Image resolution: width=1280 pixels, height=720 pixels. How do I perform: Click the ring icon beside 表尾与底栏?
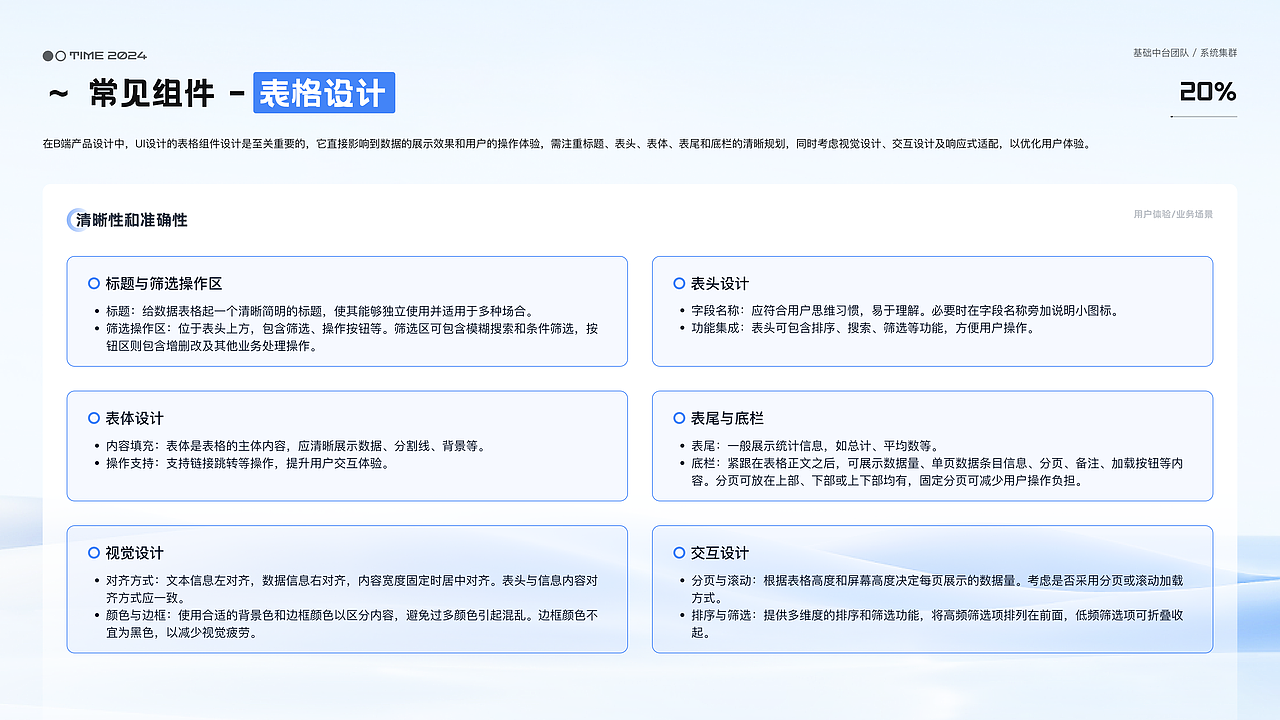coord(679,418)
